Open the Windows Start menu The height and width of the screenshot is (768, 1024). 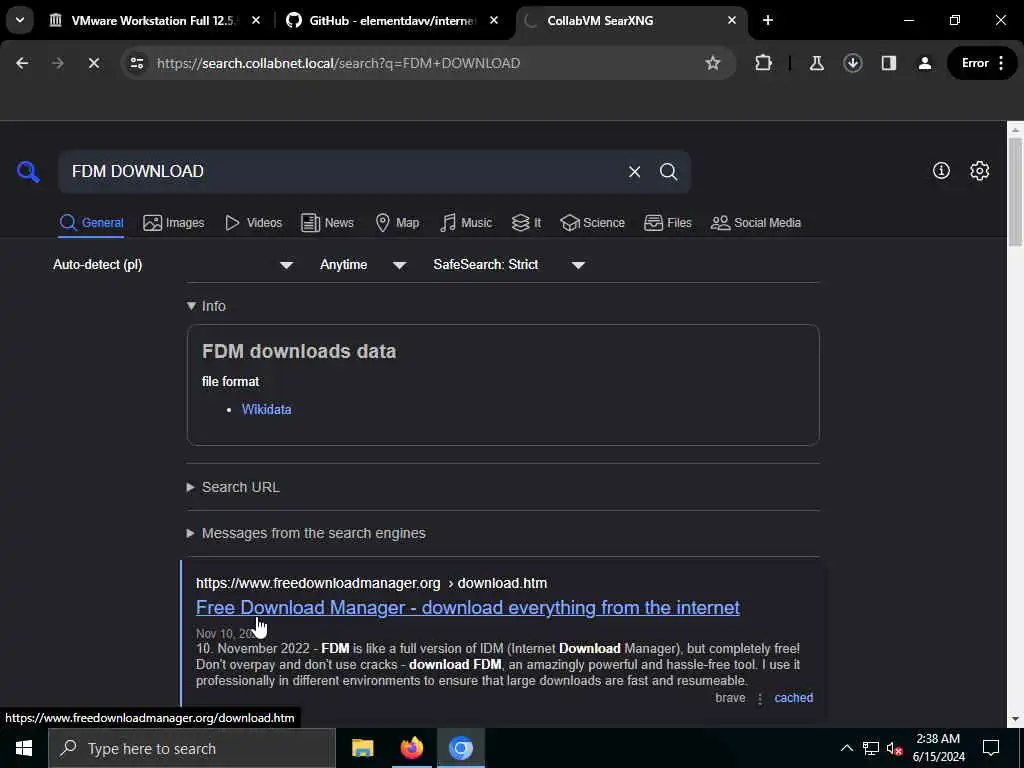click(24, 748)
